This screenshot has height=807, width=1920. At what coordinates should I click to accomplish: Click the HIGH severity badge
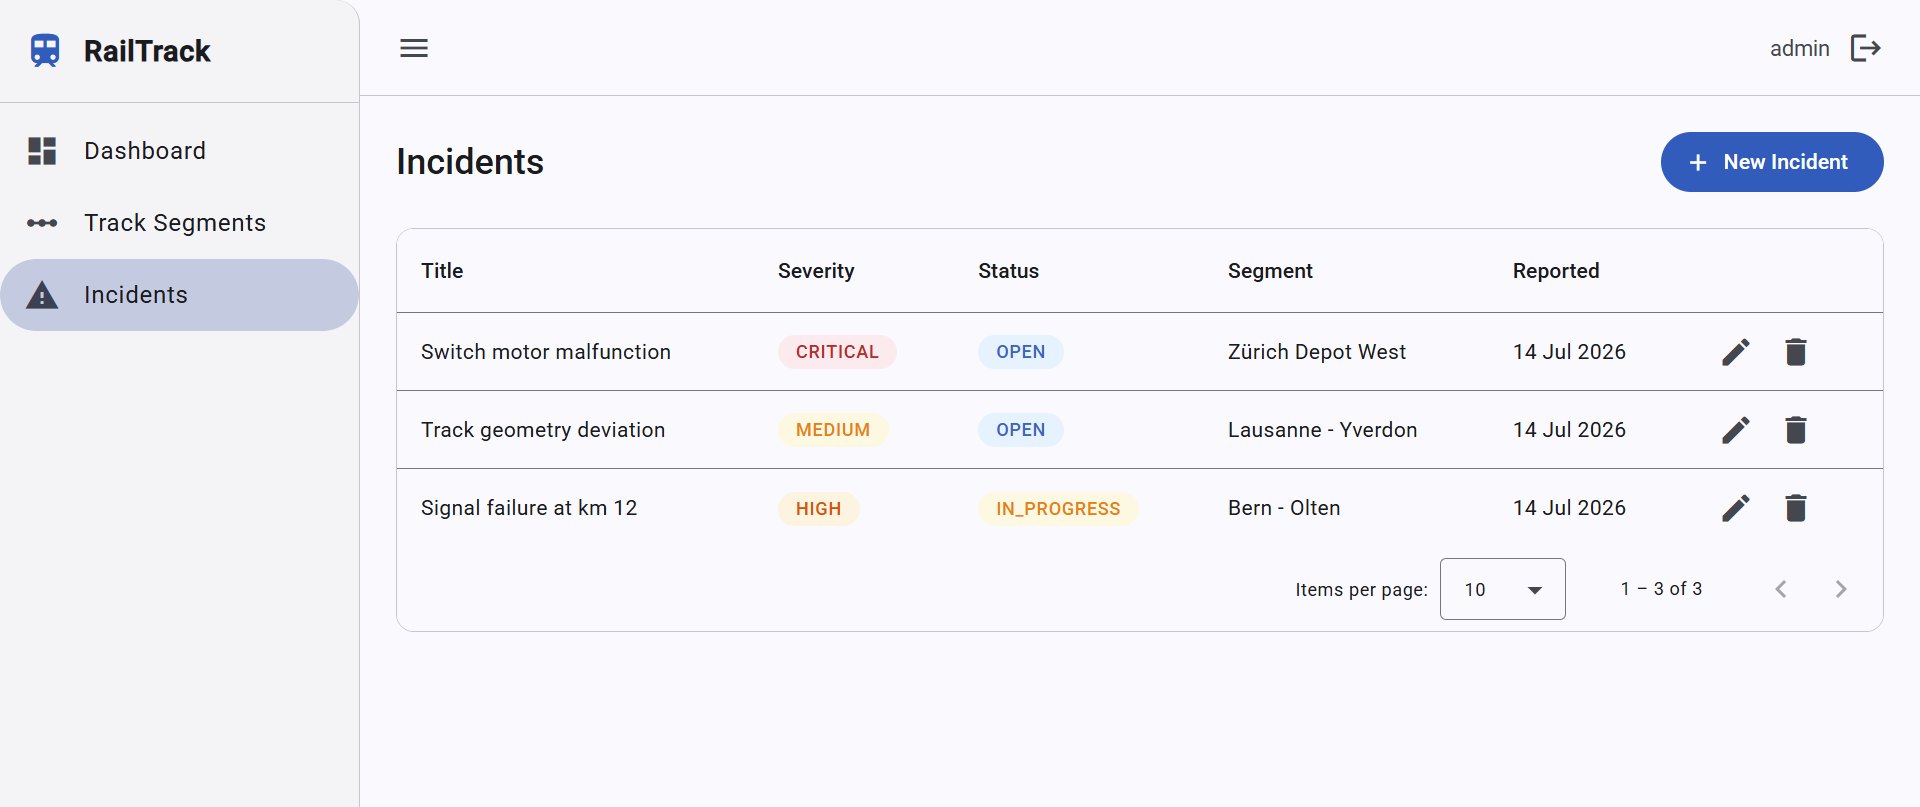pos(818,508)
